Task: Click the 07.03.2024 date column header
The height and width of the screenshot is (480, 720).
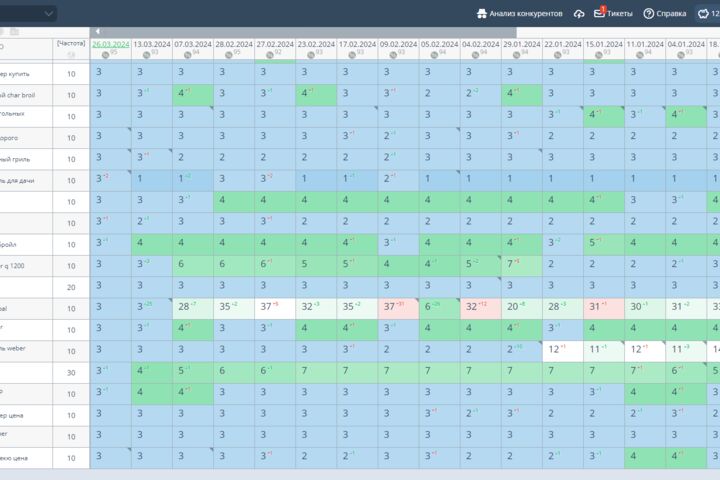Action: pyautogui.click(x=193, y=44)
